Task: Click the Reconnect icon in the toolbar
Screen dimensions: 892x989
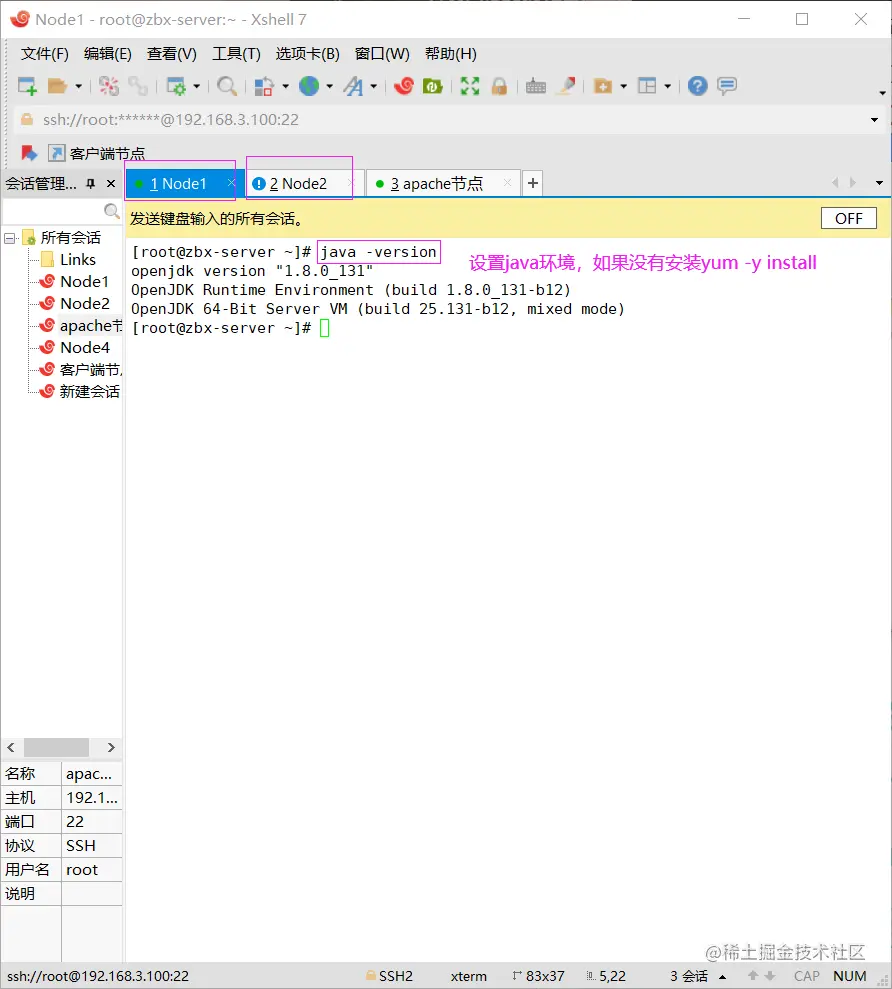Action: [138, 86]
